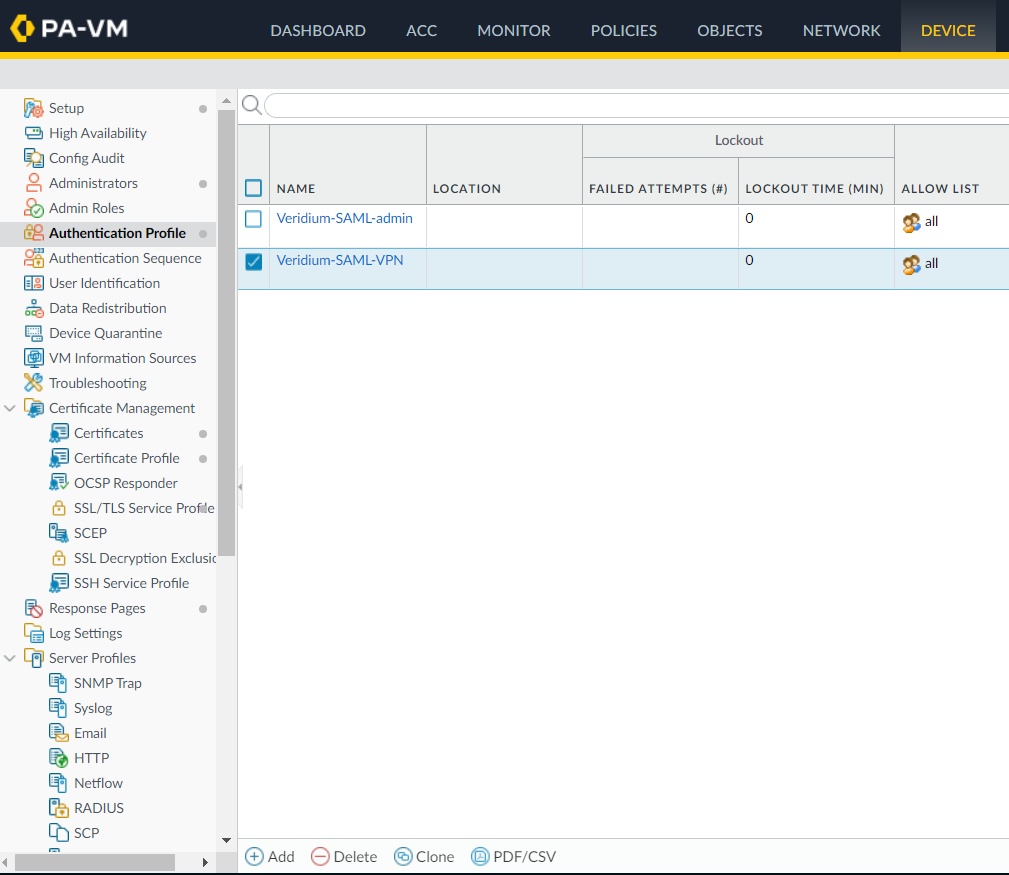Viewport: 1009px width, 875px height.
Task: Click the RADIUS server profile icon
Action: click(58, 808)
